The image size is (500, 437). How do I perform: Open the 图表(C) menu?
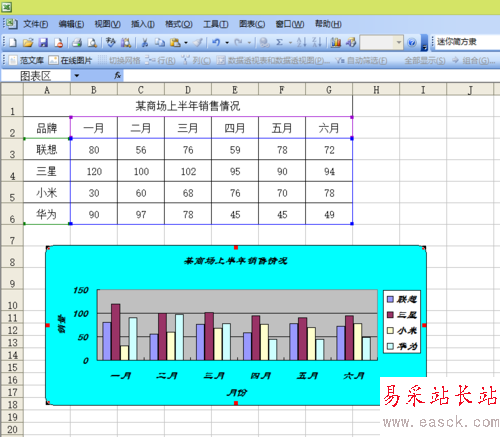click(x=252, y=24)
